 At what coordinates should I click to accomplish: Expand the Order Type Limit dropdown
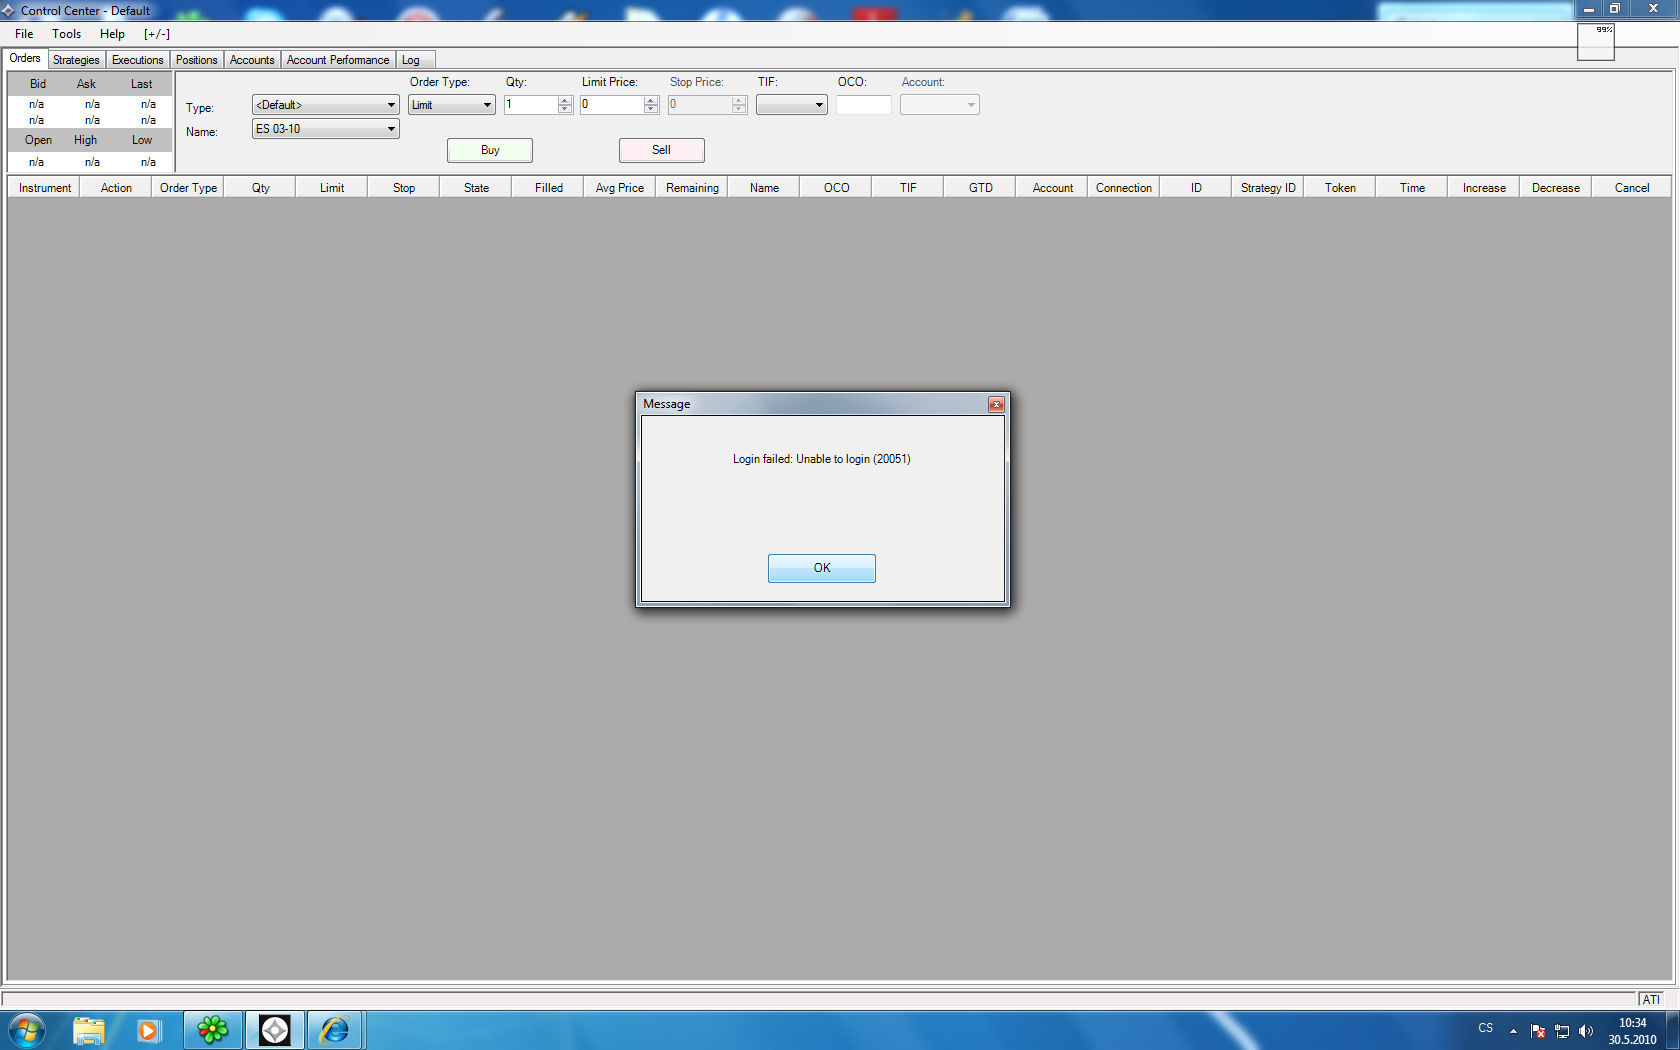click(x=487, y=105)
